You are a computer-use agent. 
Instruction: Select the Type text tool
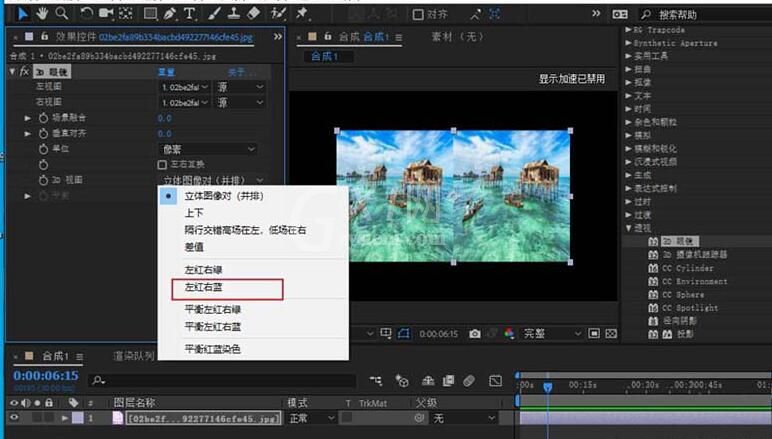point(190,14)
